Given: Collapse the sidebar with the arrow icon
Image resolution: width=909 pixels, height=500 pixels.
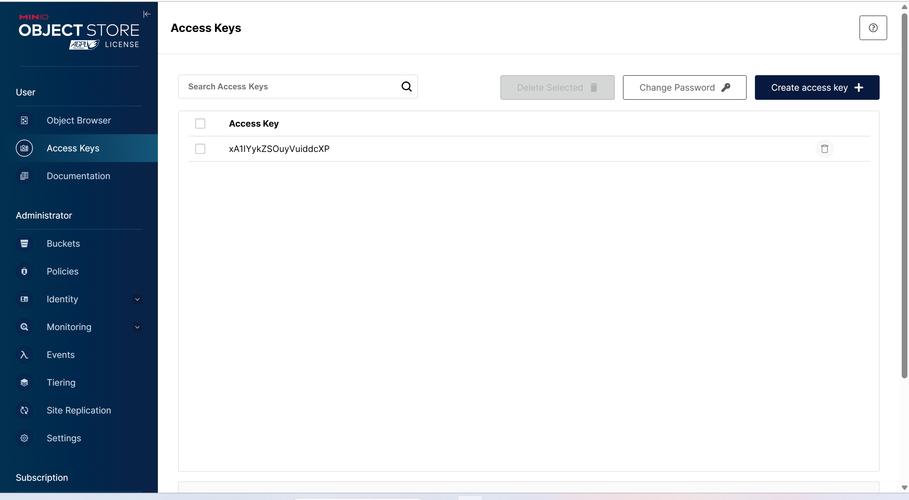Looking at the screenshot, I should [147, 14].
